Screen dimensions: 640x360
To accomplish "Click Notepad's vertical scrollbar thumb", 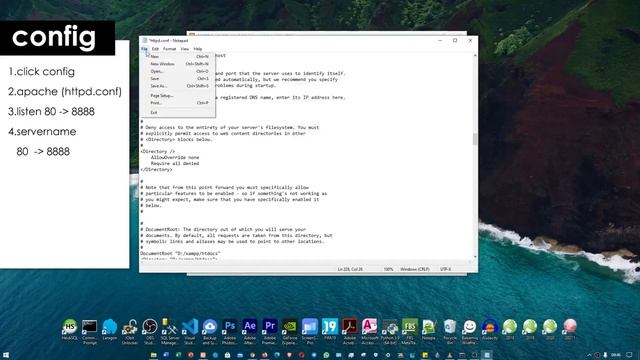I will pyautogui.click(x=475, y=139).
